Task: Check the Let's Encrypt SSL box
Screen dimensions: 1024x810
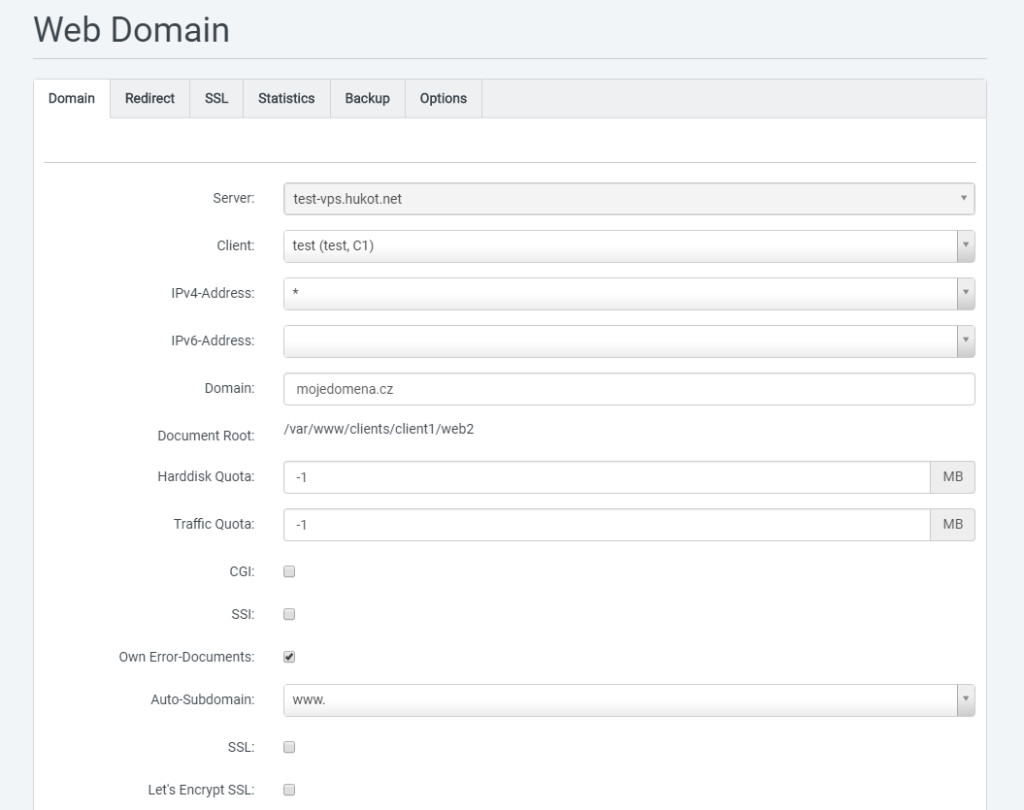Action: 289,790
